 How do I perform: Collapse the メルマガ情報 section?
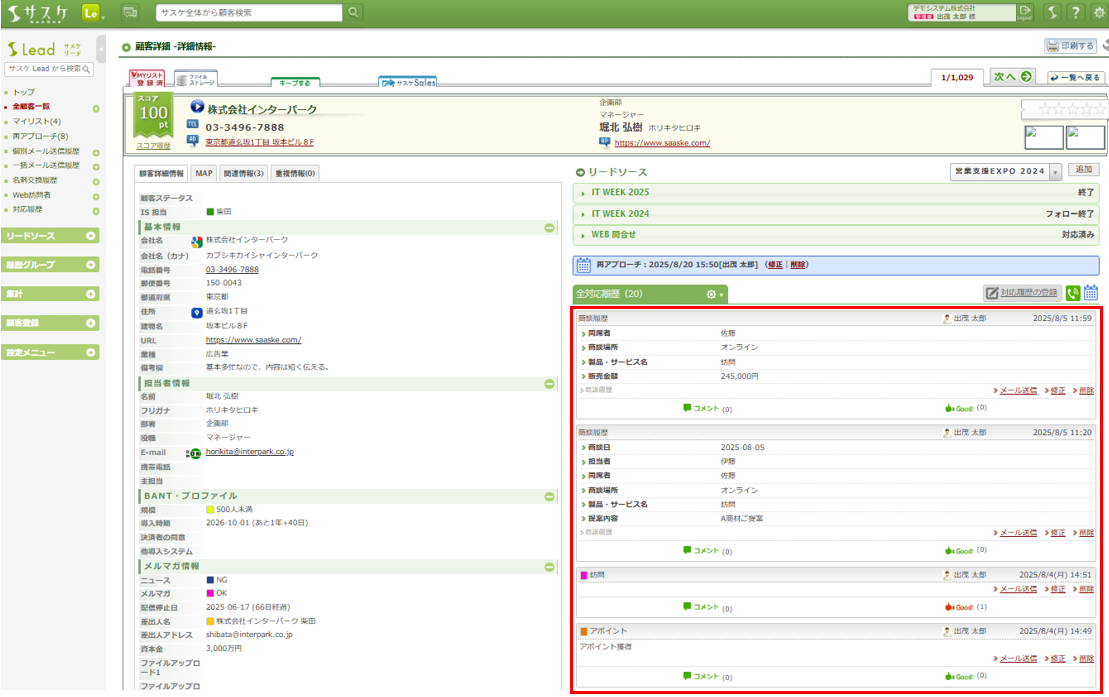point(550,567)
